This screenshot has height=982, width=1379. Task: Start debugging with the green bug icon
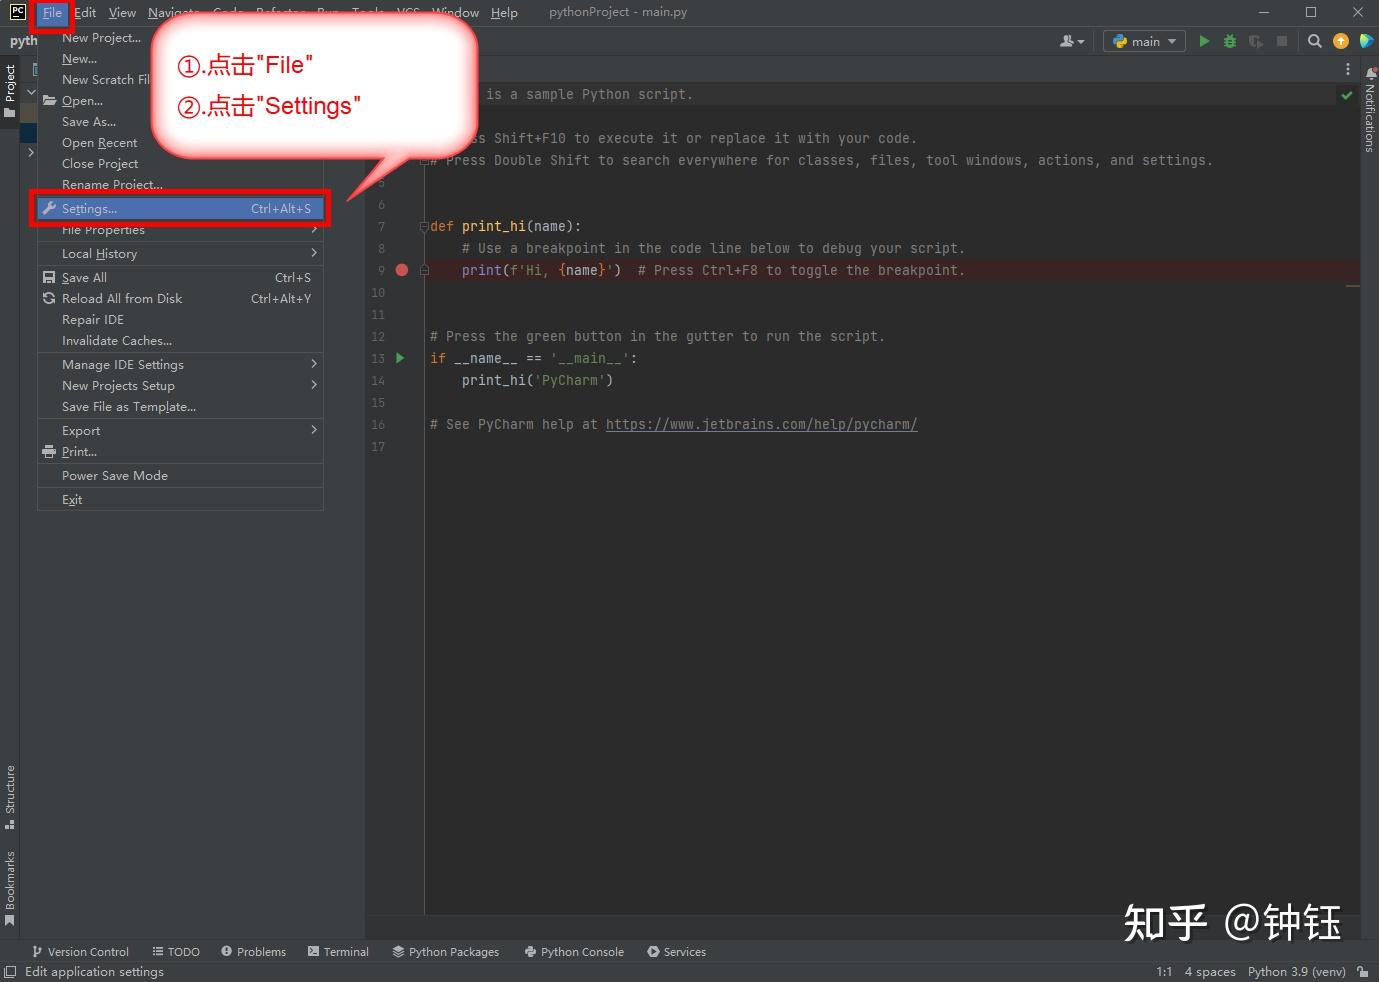(x=1230, y=41)
